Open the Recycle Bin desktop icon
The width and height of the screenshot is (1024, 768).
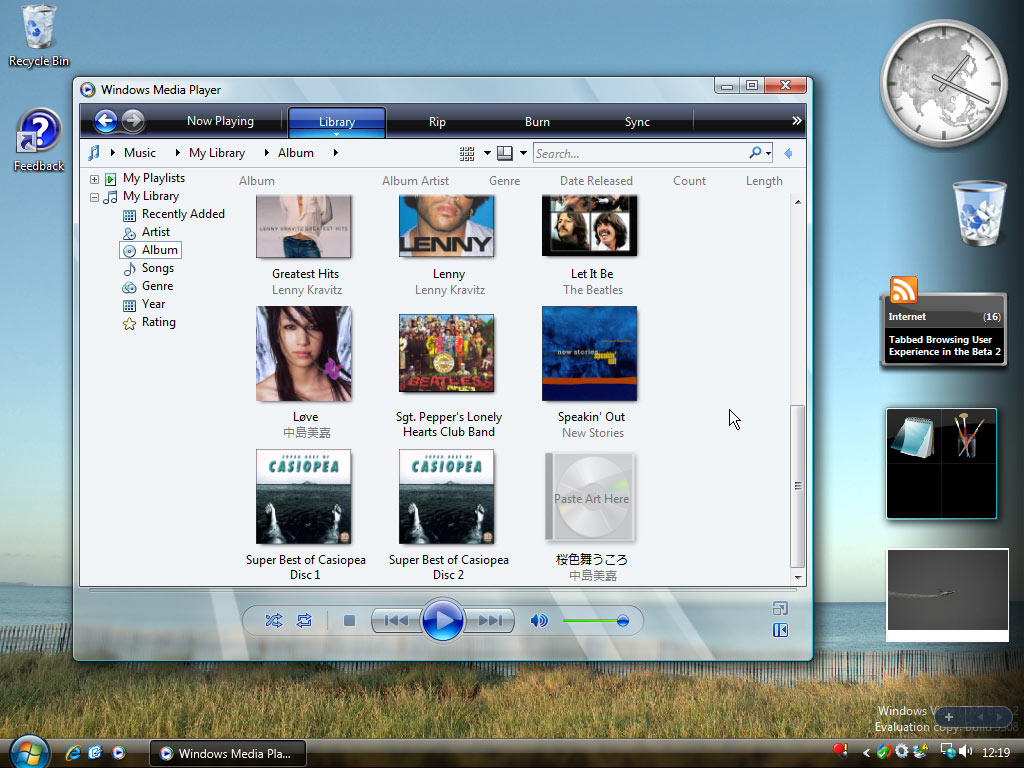pos(39,36)
